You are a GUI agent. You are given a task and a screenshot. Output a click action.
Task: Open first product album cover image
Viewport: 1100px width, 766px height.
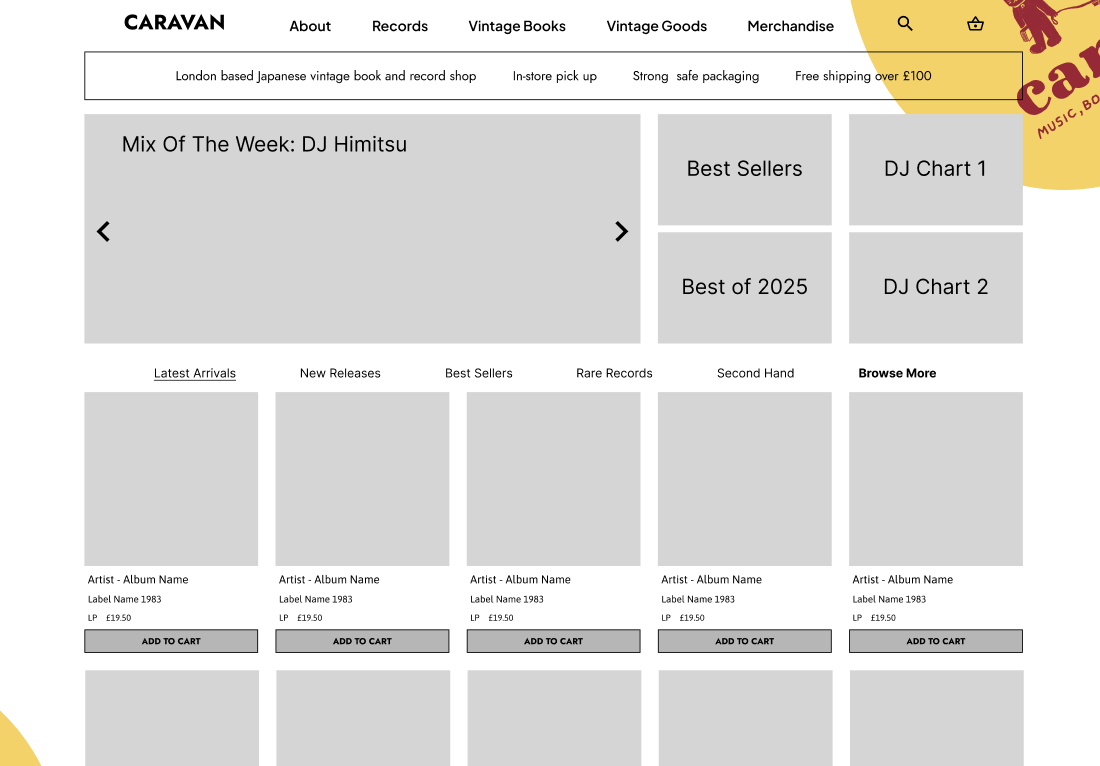(171, 479)
